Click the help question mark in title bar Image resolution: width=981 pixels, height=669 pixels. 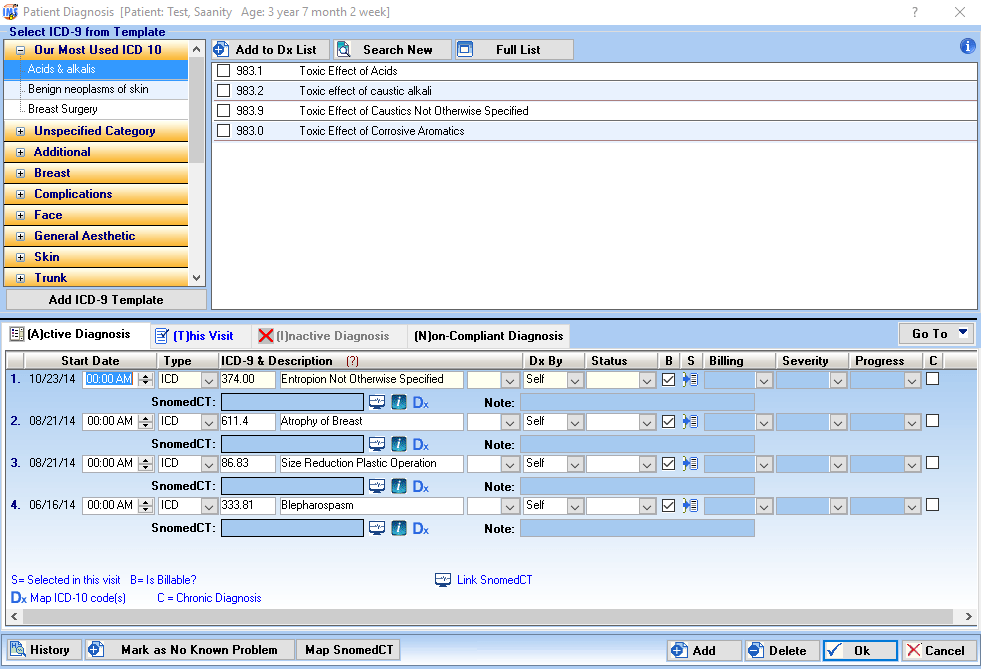coord(915,12)
